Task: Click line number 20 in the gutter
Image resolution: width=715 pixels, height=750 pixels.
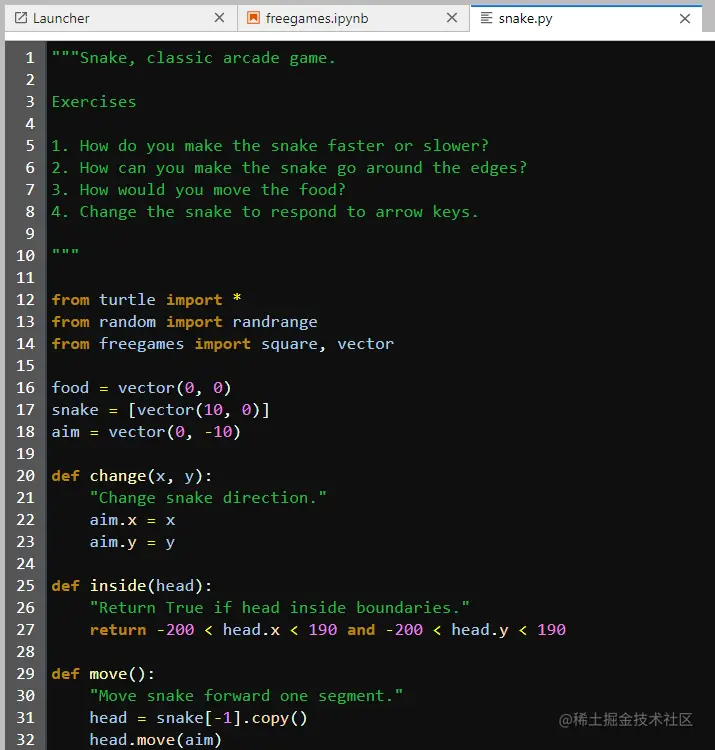Action: click(25, 476)
